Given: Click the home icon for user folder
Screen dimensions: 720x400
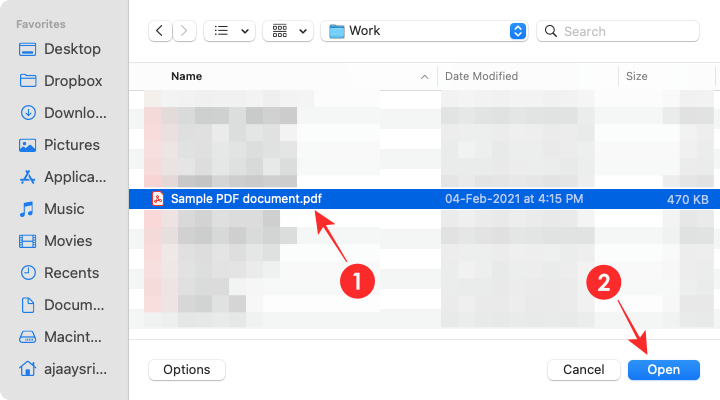Looking at the screenshot, I should point(27,369).
